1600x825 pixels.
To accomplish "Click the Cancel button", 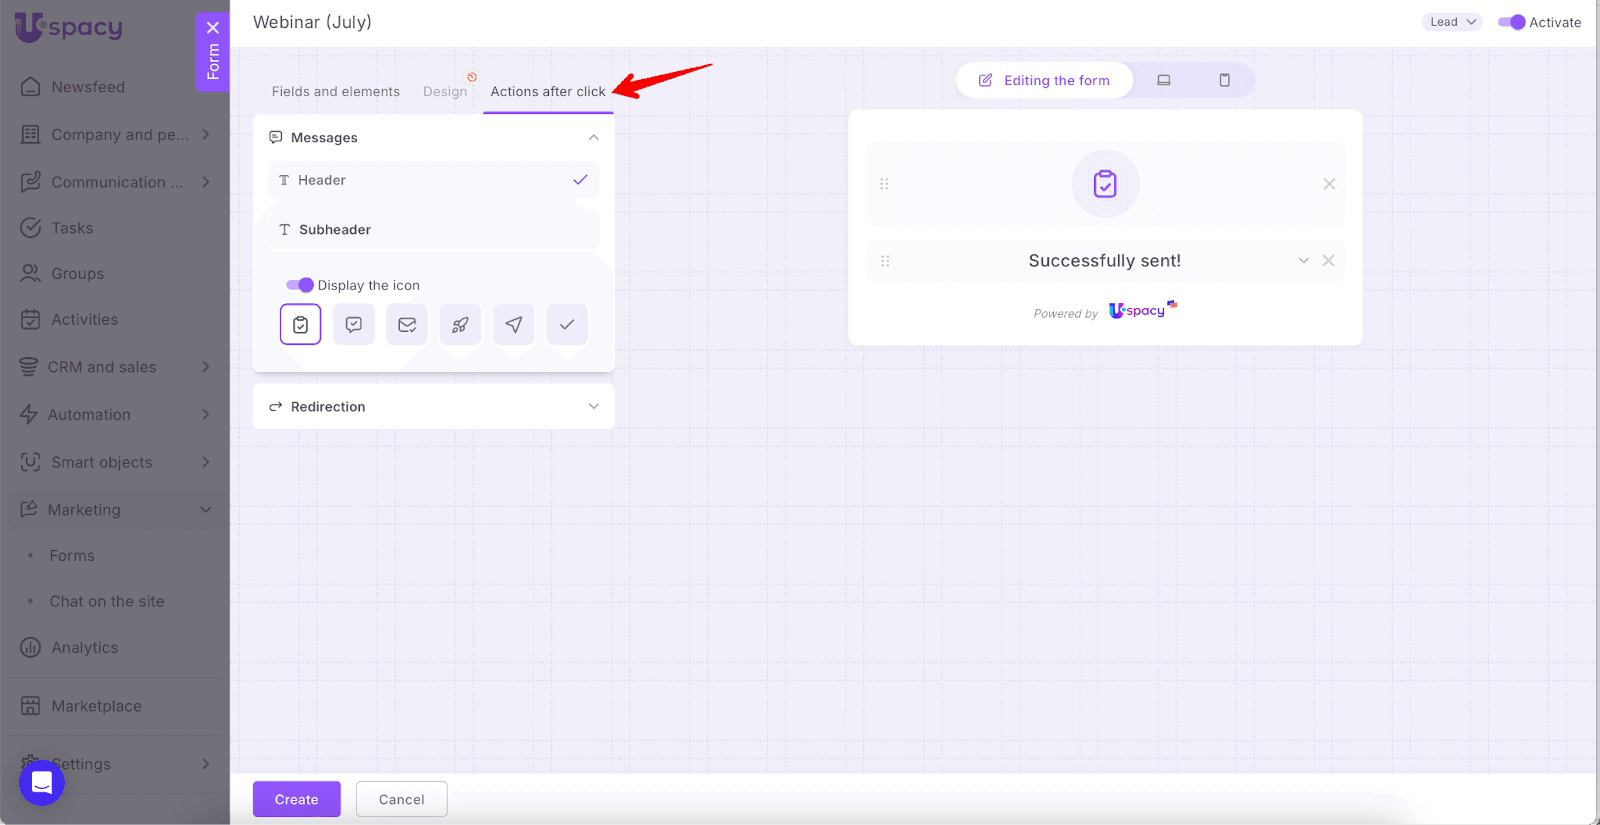I will [402, 799].
